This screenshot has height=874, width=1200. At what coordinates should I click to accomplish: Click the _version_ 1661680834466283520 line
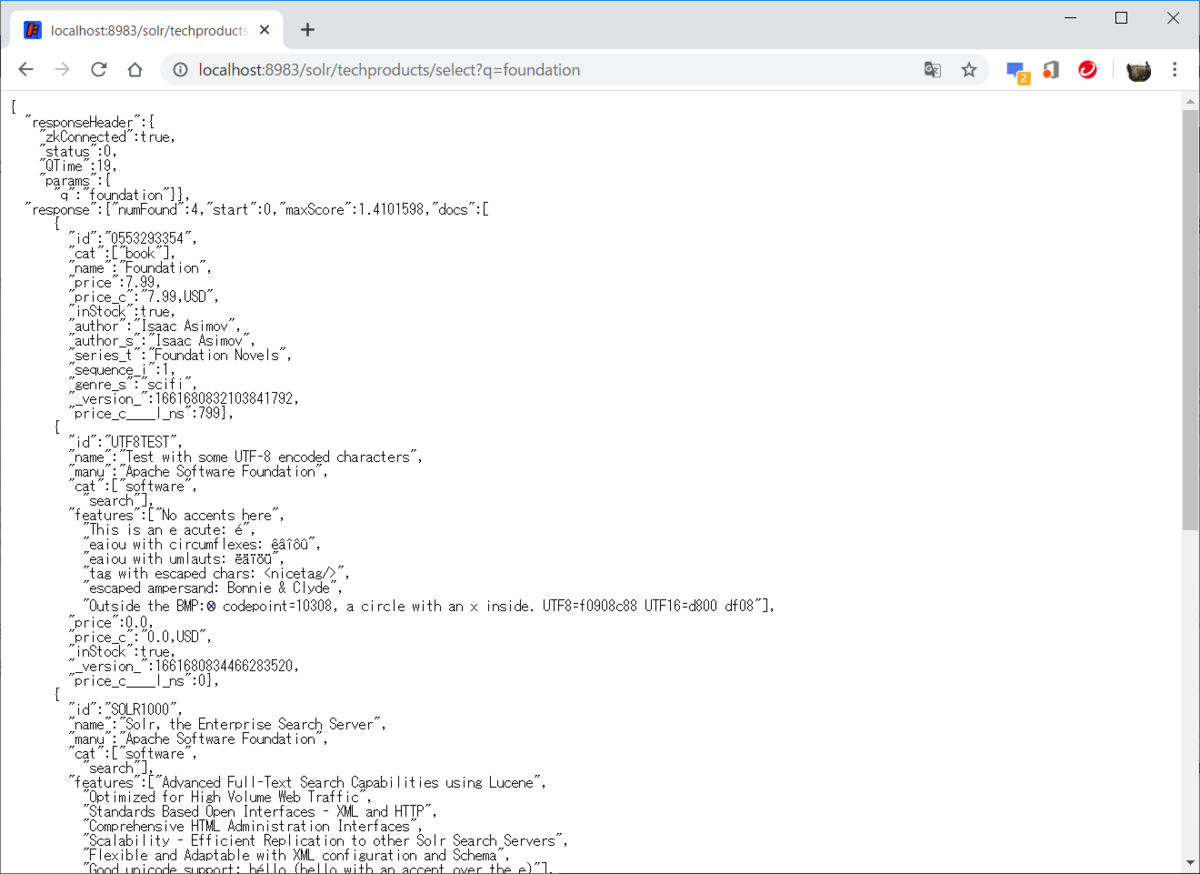pyautogui.click(x=183, y=666)
